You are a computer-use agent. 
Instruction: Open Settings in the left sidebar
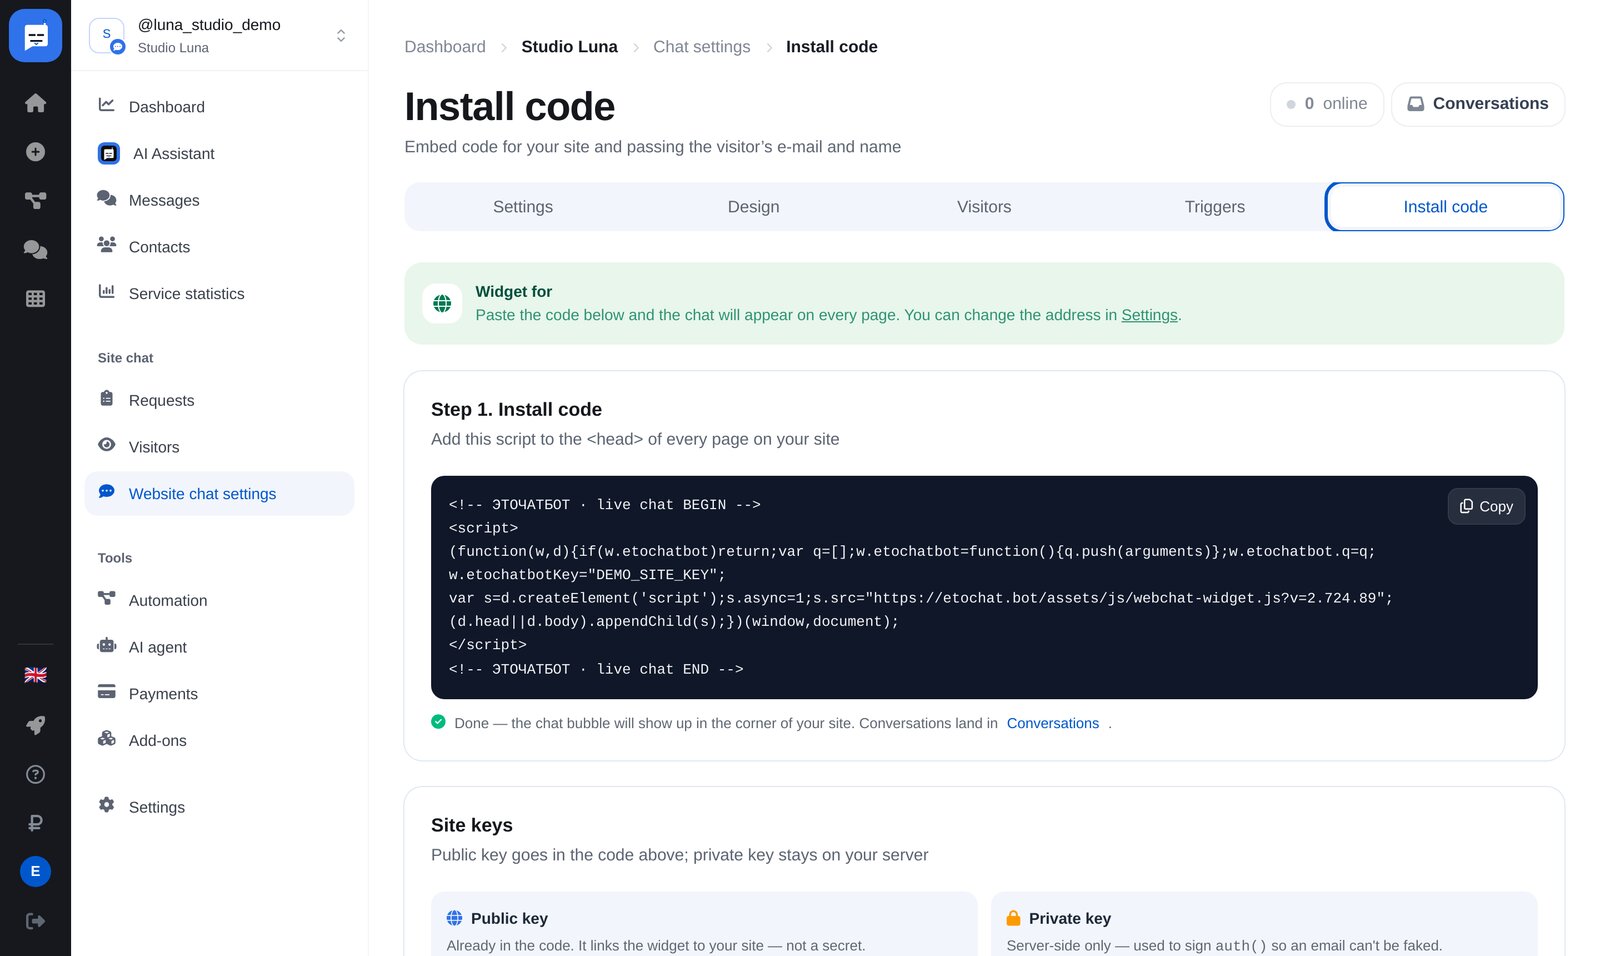[219, 807]
